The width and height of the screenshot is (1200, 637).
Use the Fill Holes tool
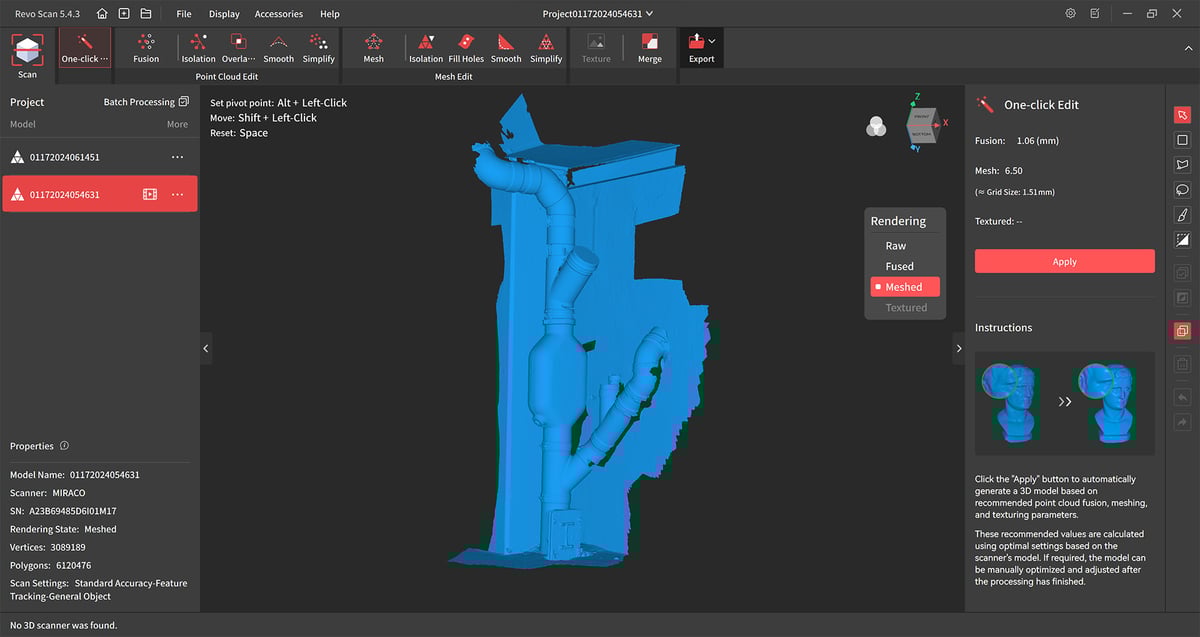(466, 47)
